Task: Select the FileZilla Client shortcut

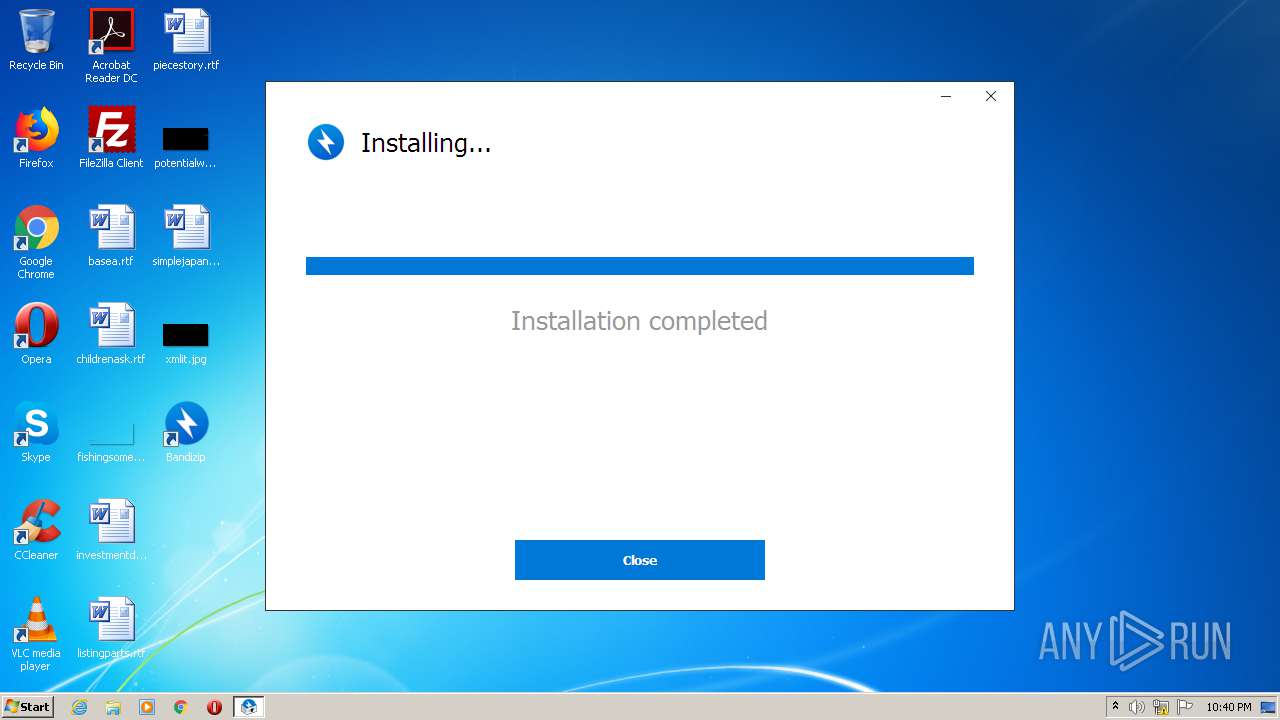Action: tap(111, 138)
